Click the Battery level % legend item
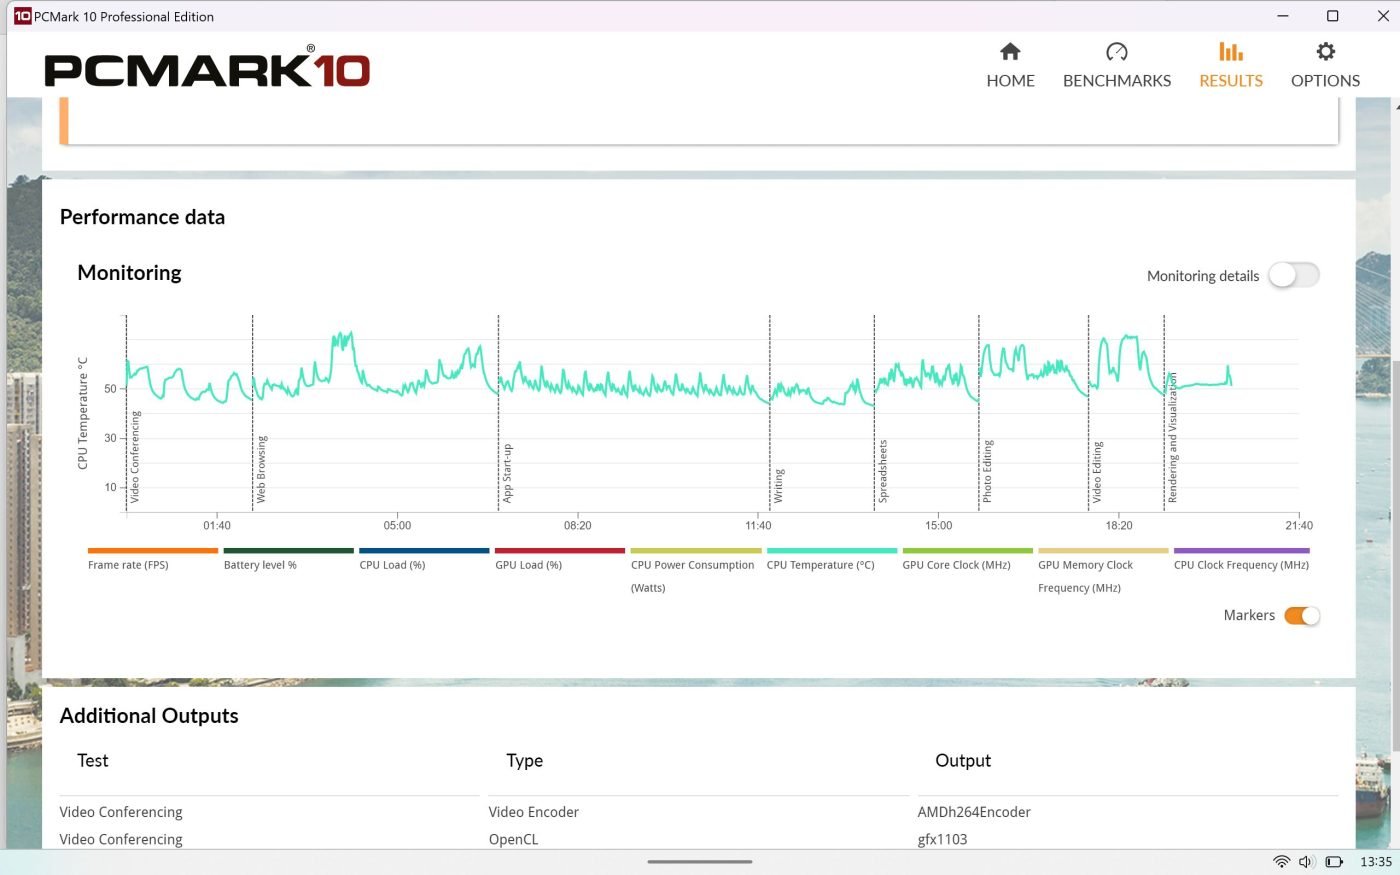 click(260, 565)
